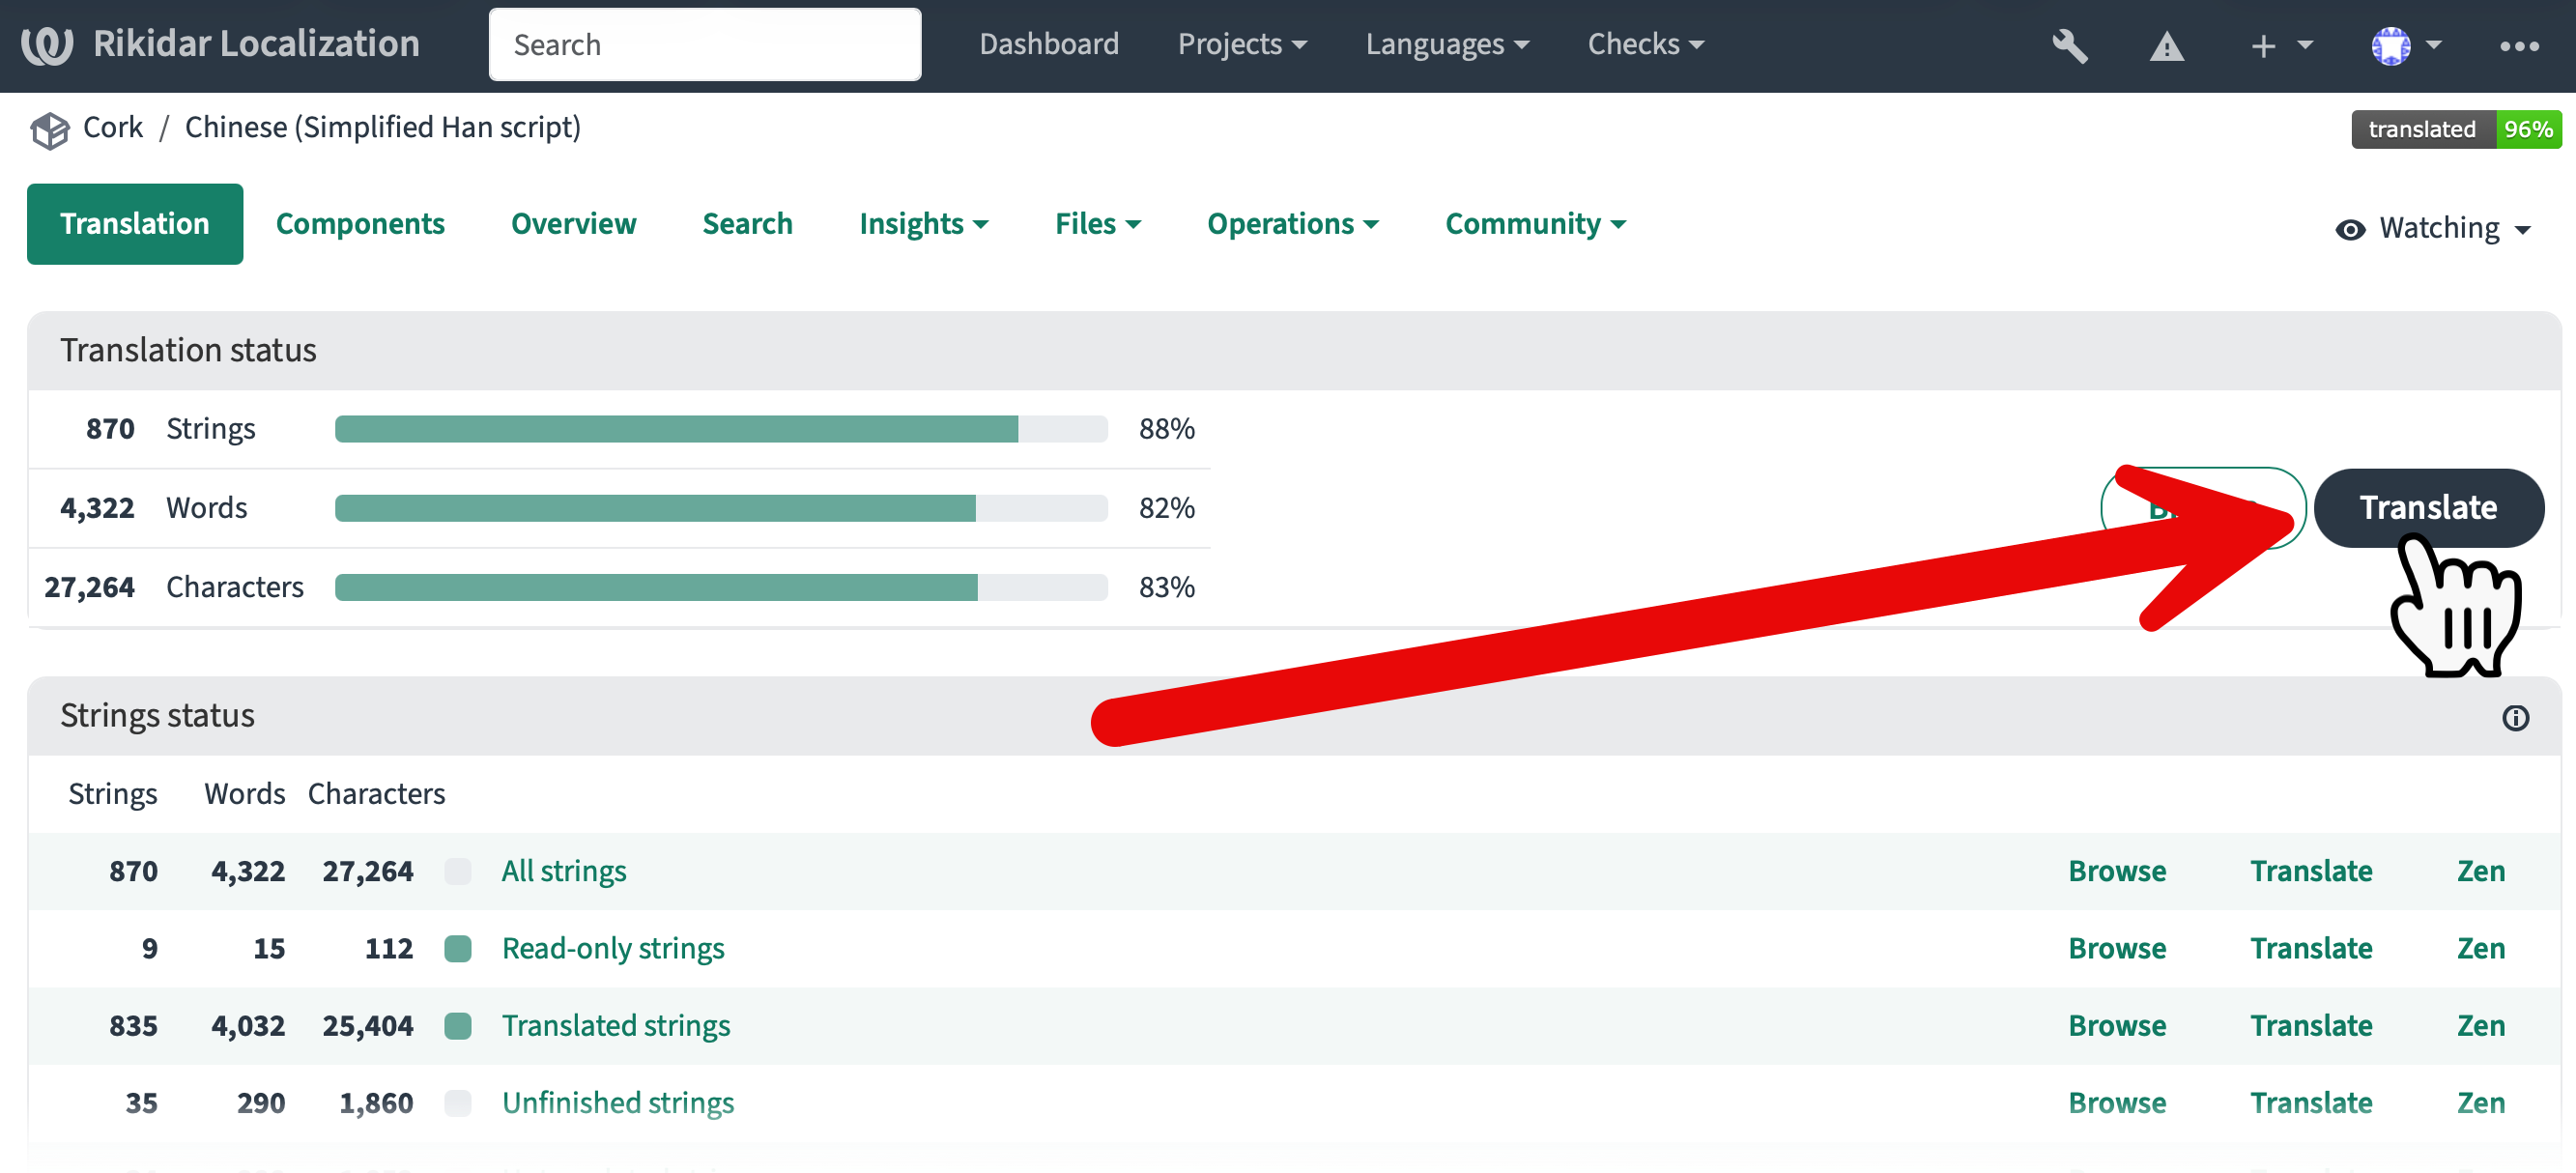This screenshot has width=2576, height=1173.
Task: Browse the Read-only strings row
Action: click(x=2116, y=947)
